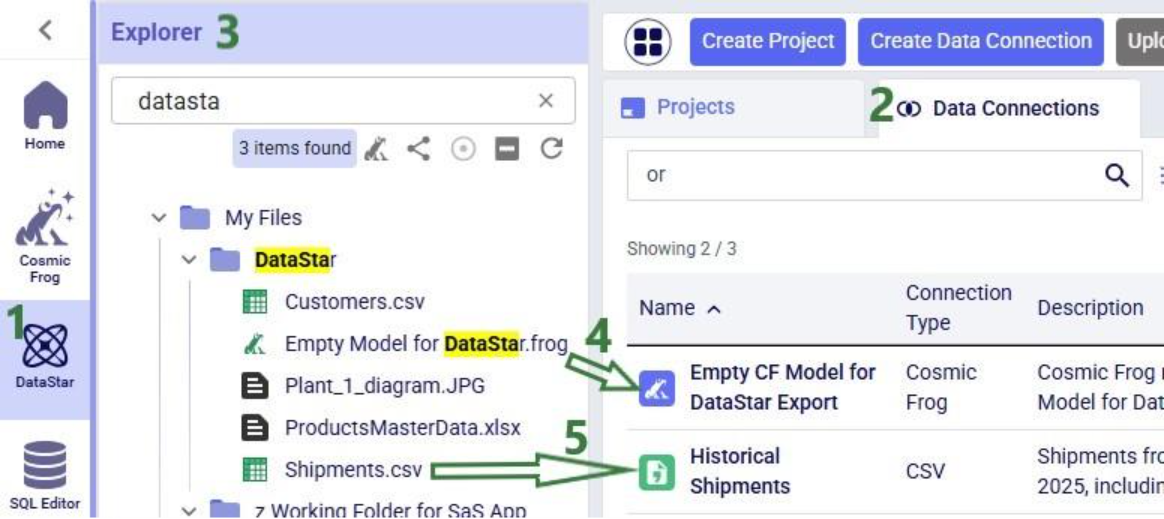This screenshot has width=1164, height=519.
Task: Collapse all folders using the minus box icon
Action: 507,149
